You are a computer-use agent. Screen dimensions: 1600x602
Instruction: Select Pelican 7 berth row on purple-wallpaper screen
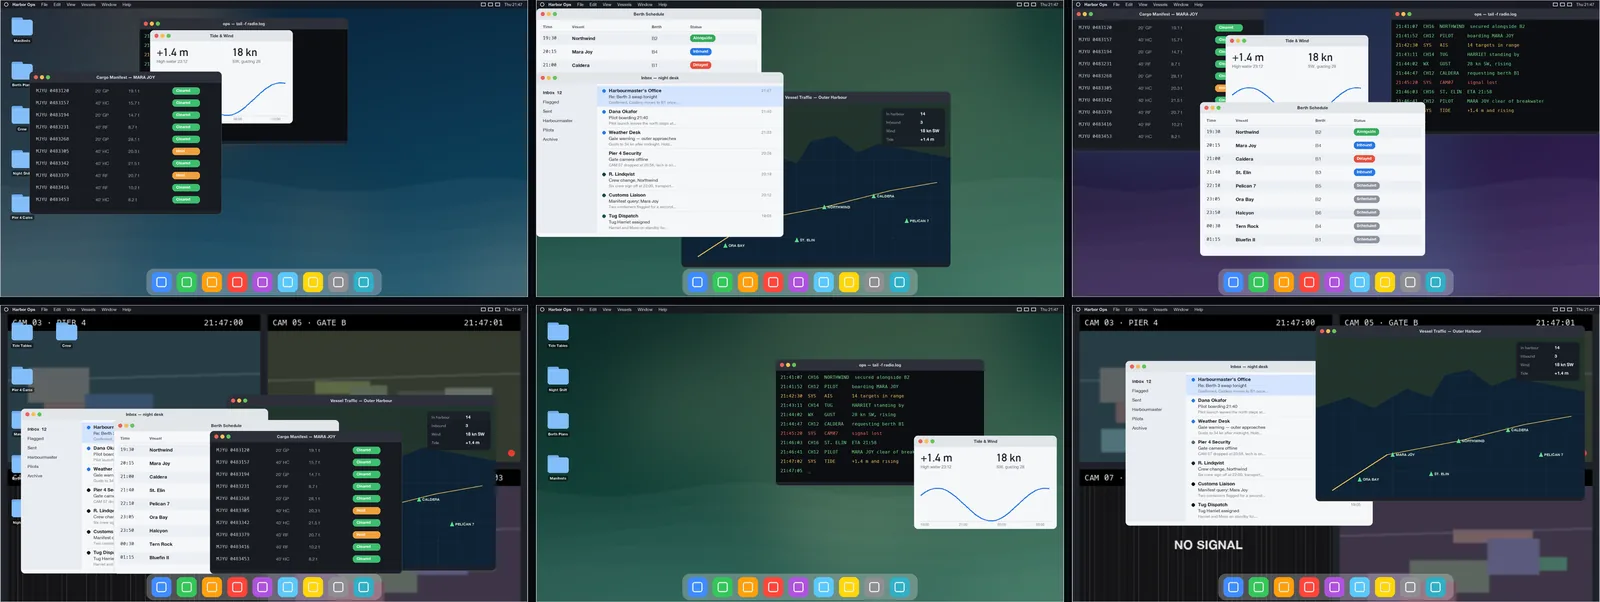[1312, 185]
